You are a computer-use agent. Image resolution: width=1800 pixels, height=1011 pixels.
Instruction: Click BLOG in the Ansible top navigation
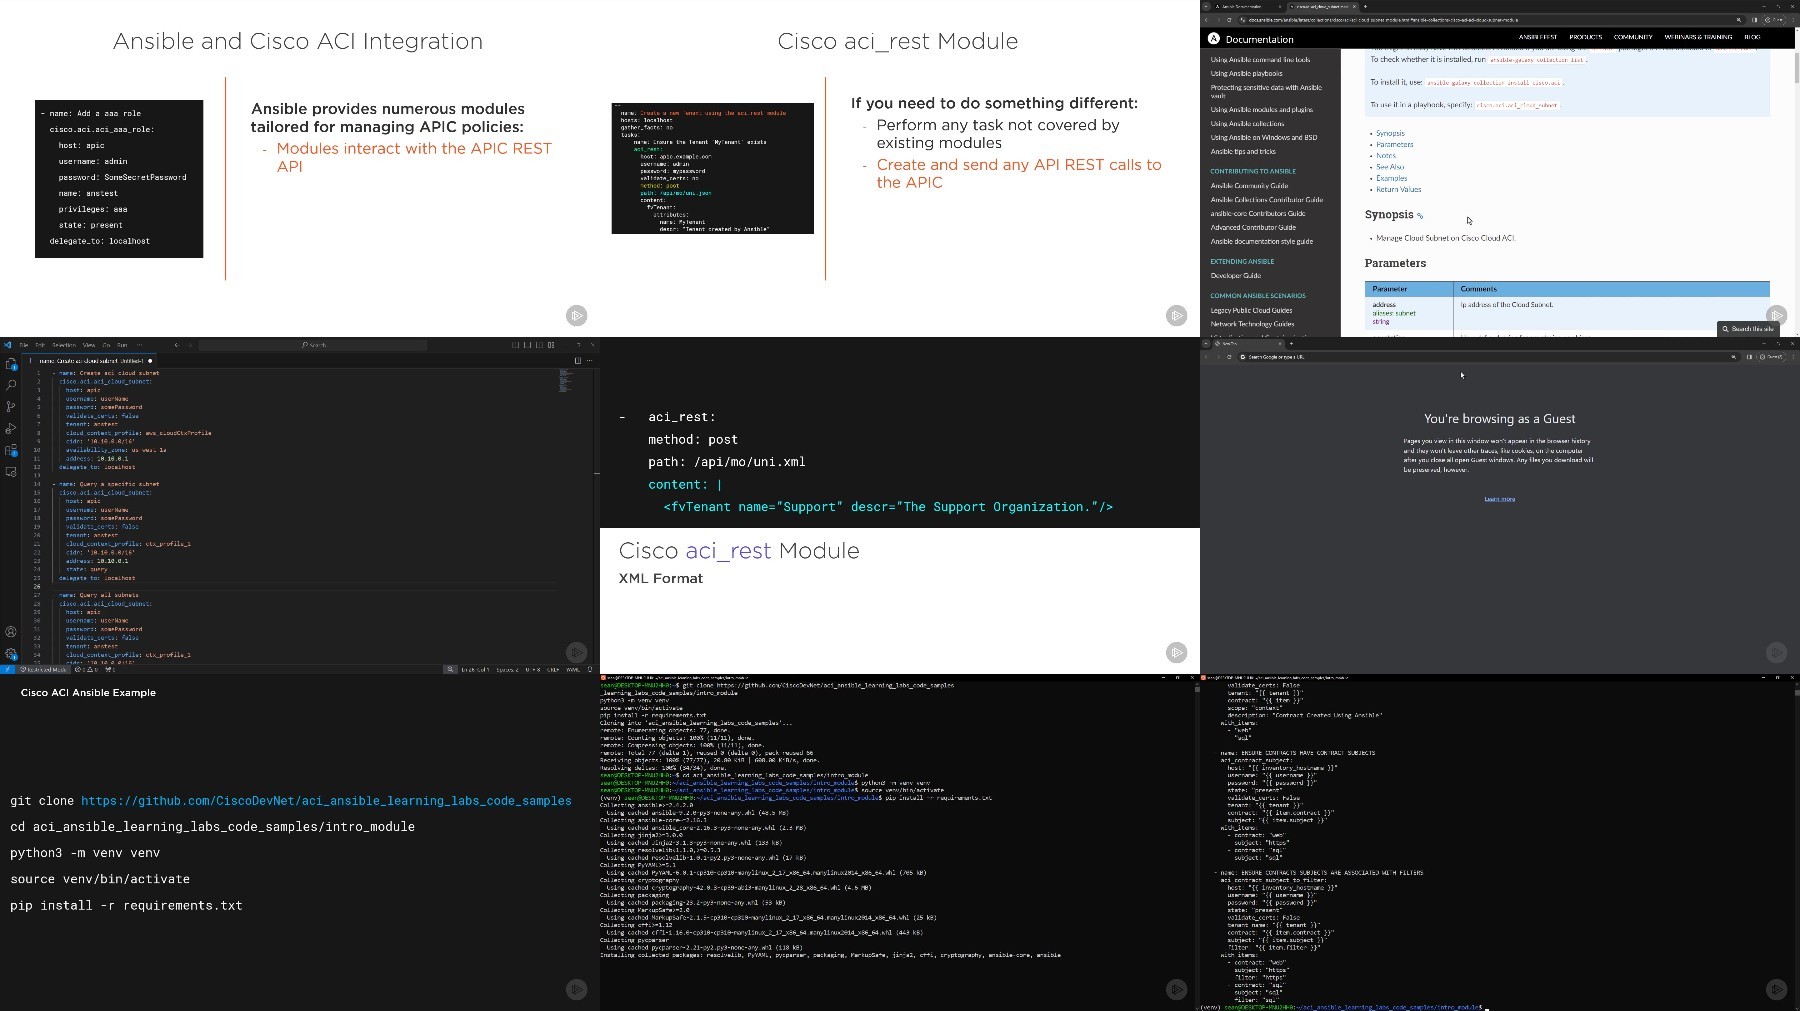click(x=1752, y=37)
